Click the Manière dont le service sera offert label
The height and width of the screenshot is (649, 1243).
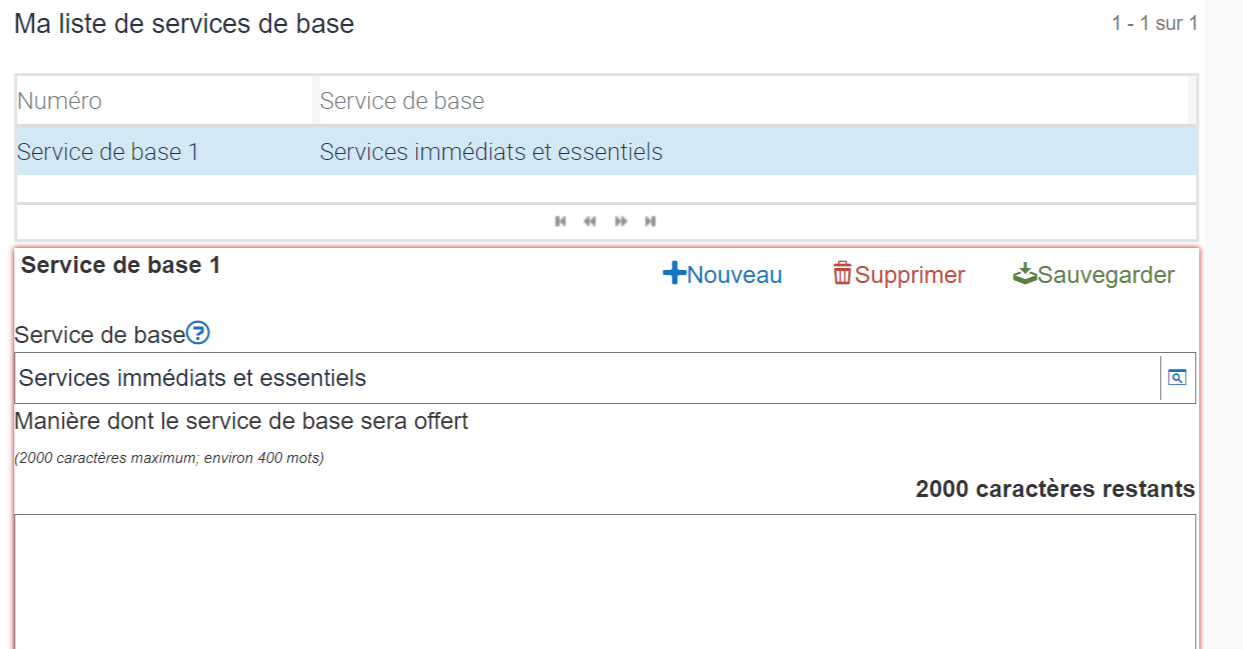(x=241, y=421)
